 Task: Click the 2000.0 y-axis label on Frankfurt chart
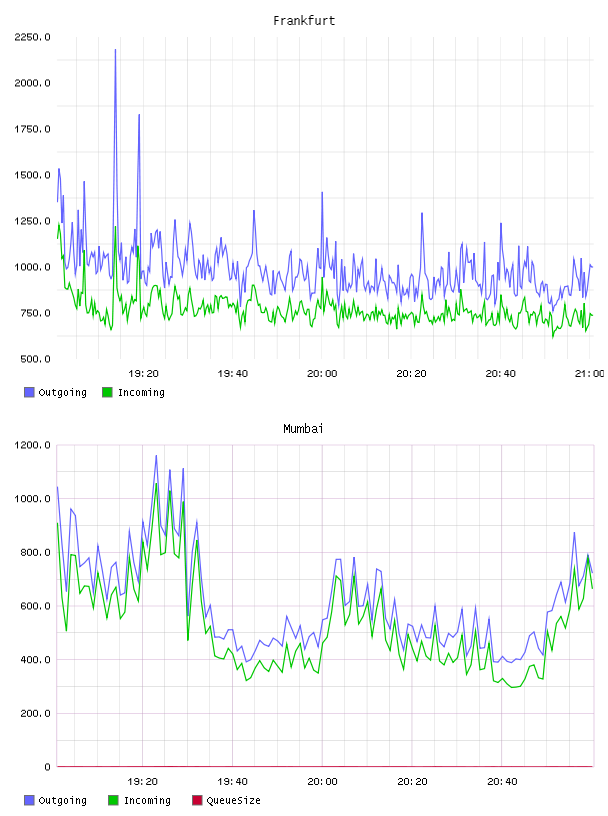tap(32, 83)
